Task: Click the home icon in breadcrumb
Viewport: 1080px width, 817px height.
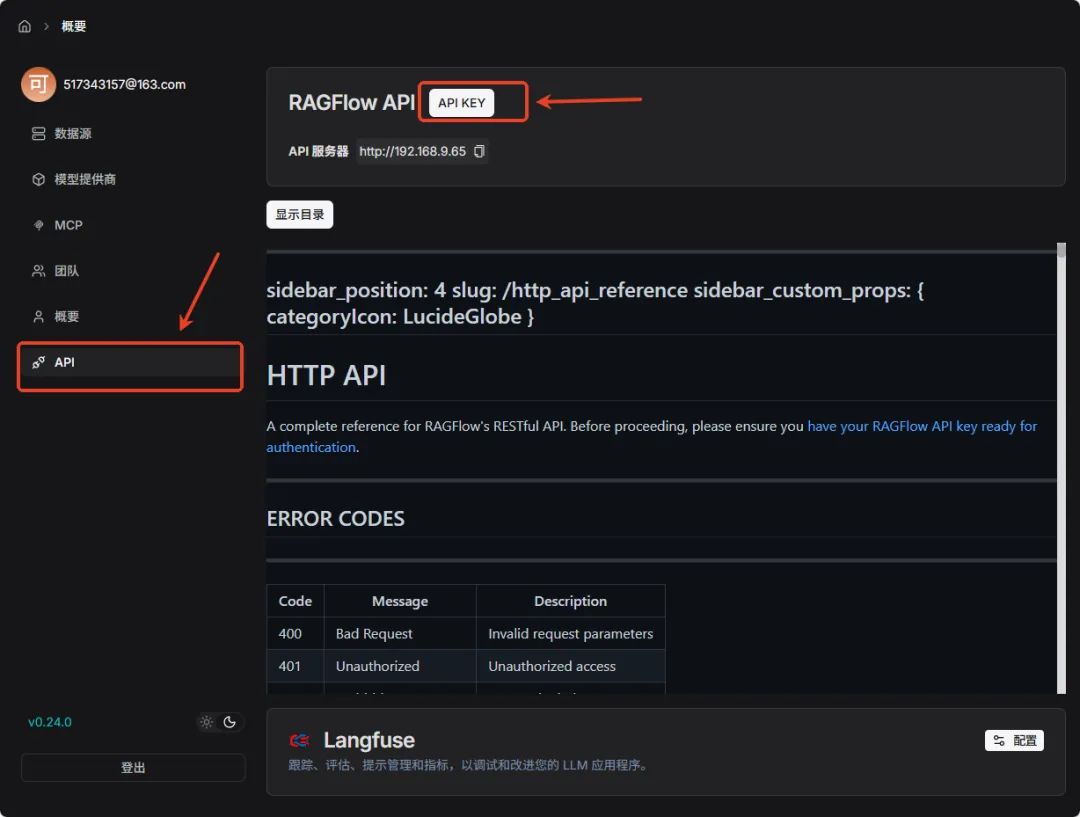Action: coord(25,26)
